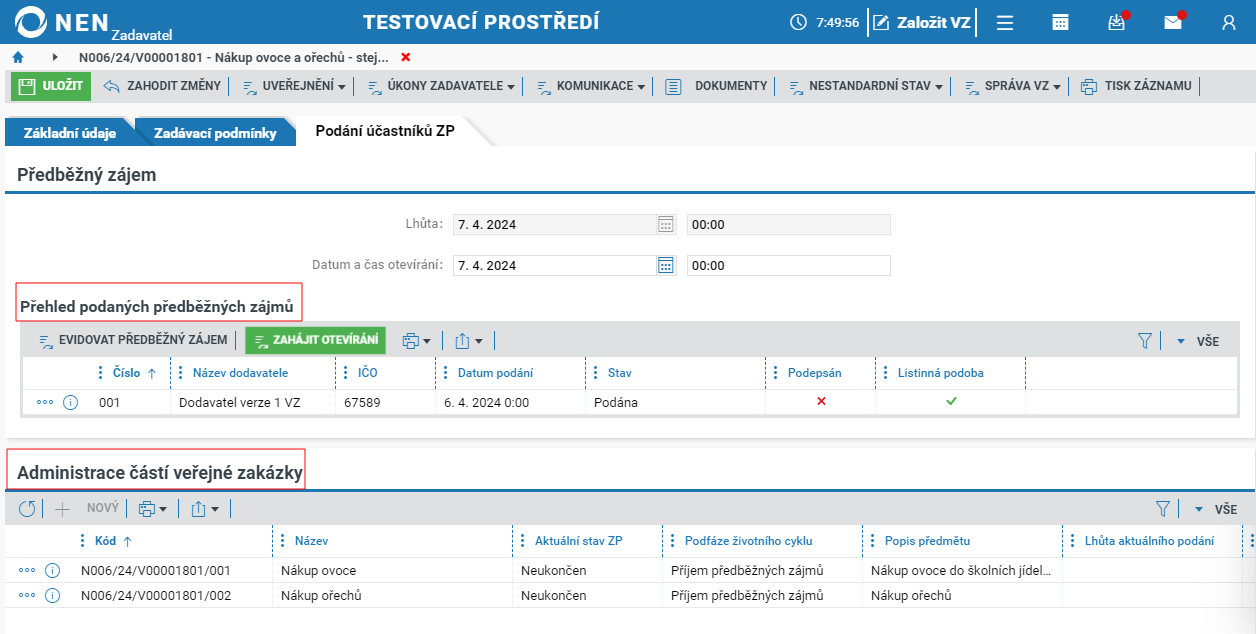Click TISK ZÁZNAMU toolbar item
The height and width of the screenshot is (634, 1256).
pyautogui.click(x=1137, y=86)
